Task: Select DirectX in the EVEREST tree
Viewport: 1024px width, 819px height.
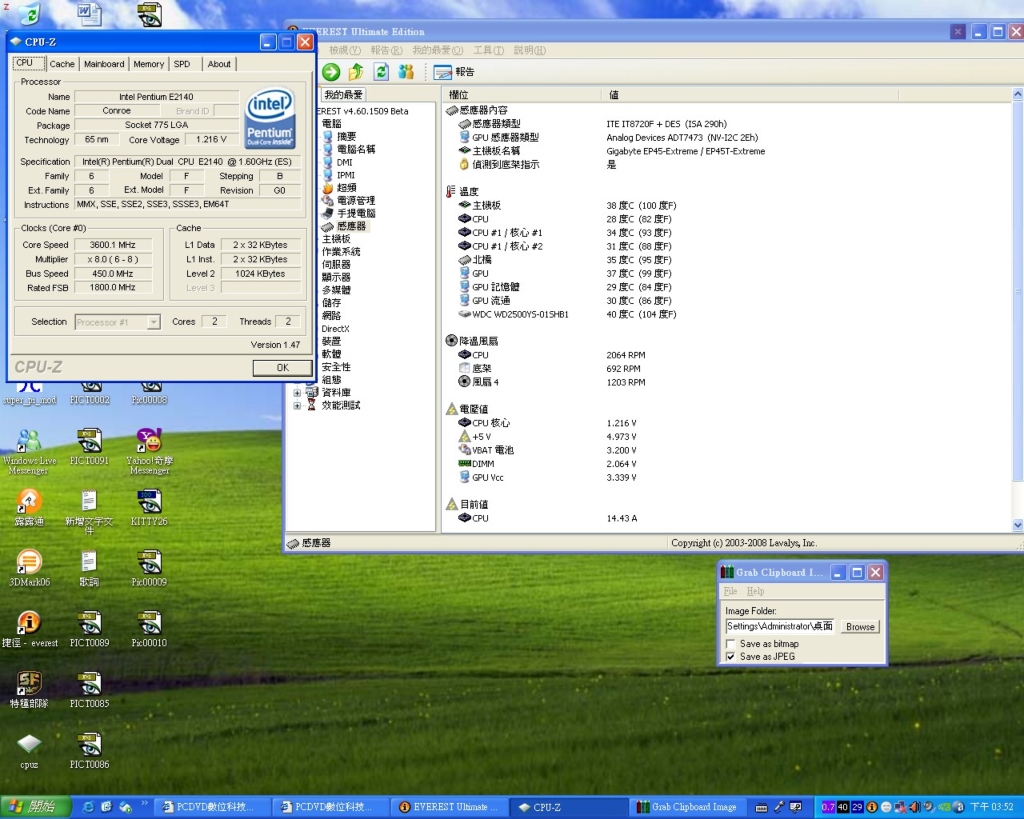Action: tap(335, 329)
